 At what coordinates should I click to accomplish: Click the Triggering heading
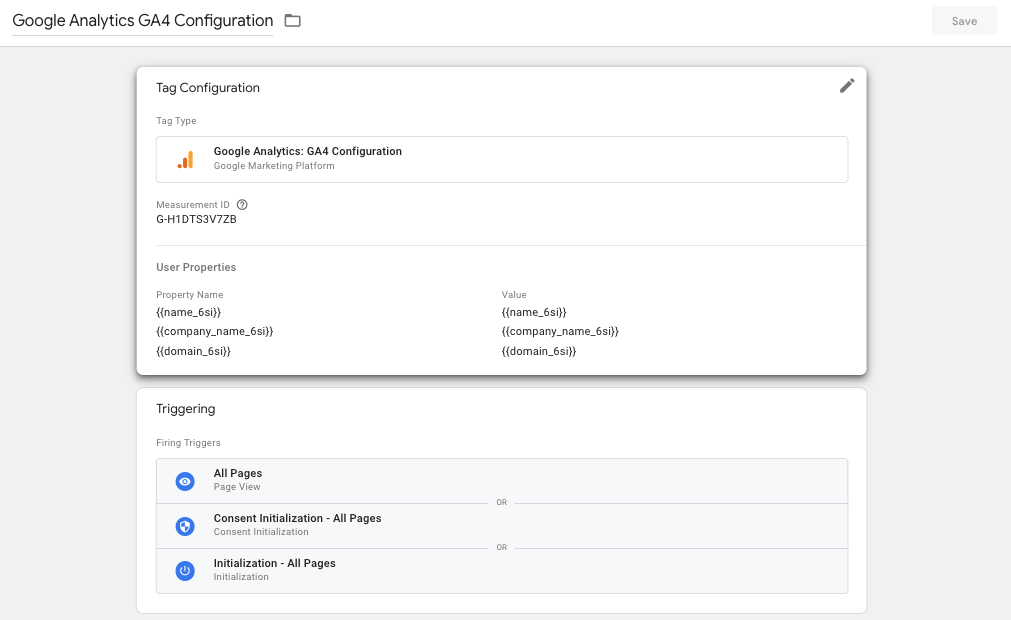186,409
